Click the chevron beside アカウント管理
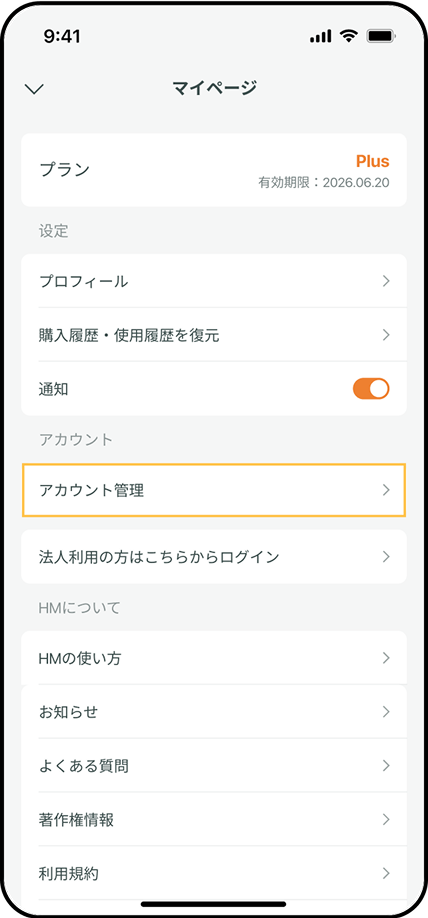Screen dimensions: 428x918 tap(386, 490)
